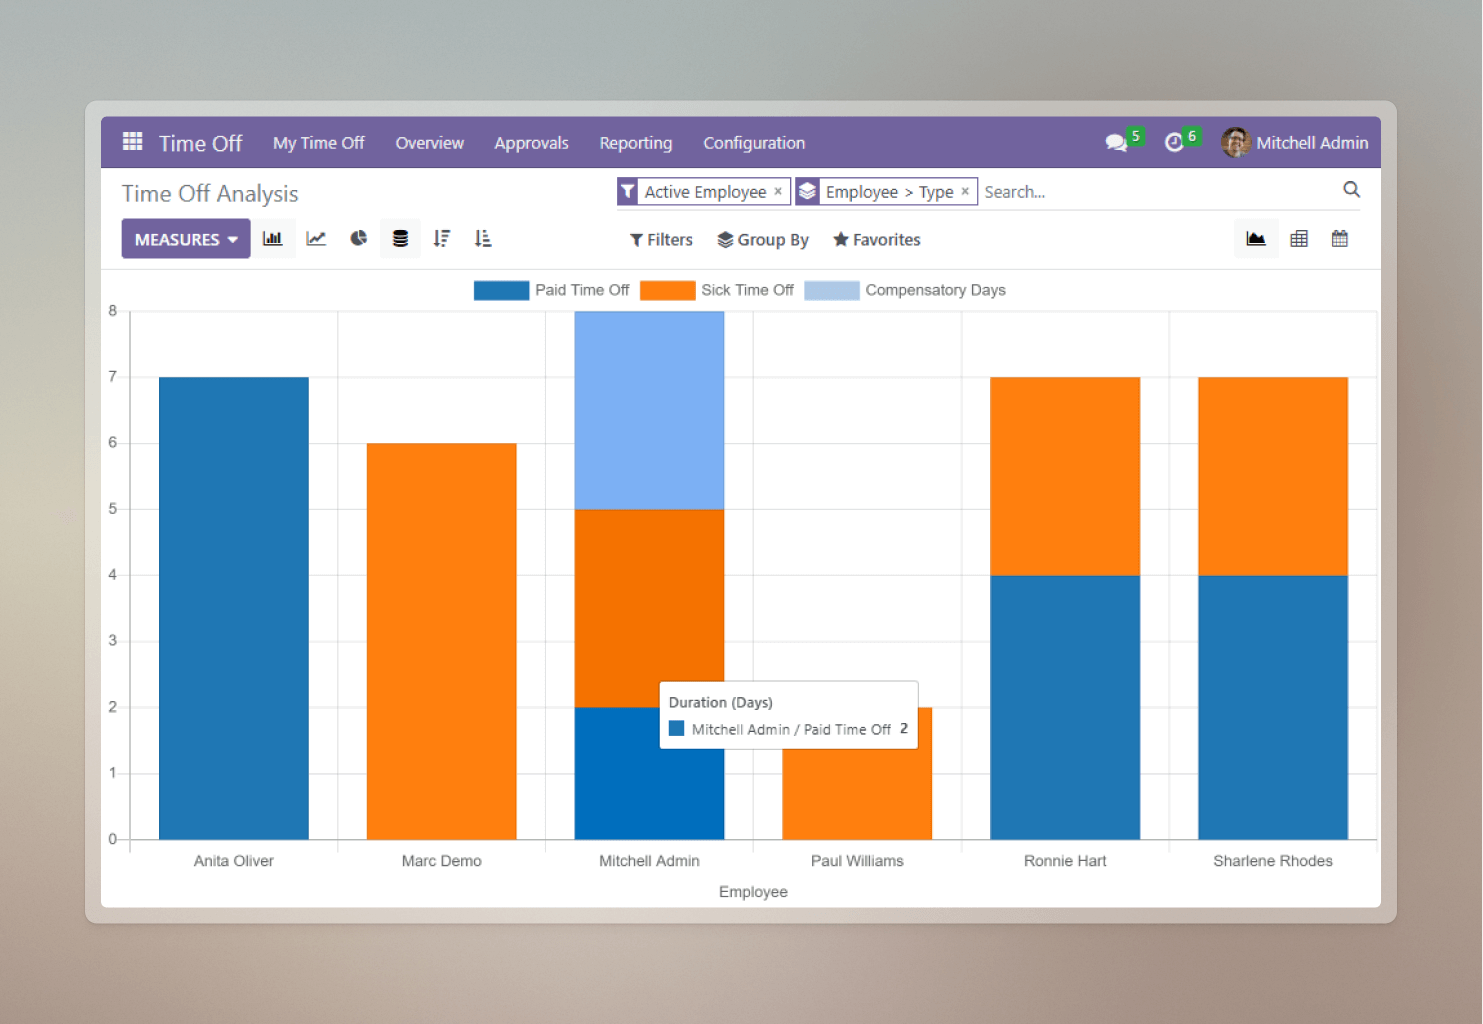This screenshot has height=1024, width=1483.
Task: Switch to line chart mode
Action: pos(316,239)
